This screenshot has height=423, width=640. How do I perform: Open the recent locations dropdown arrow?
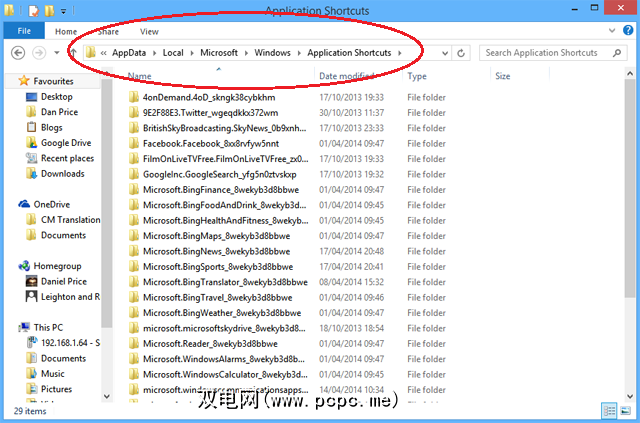(57, 53)
